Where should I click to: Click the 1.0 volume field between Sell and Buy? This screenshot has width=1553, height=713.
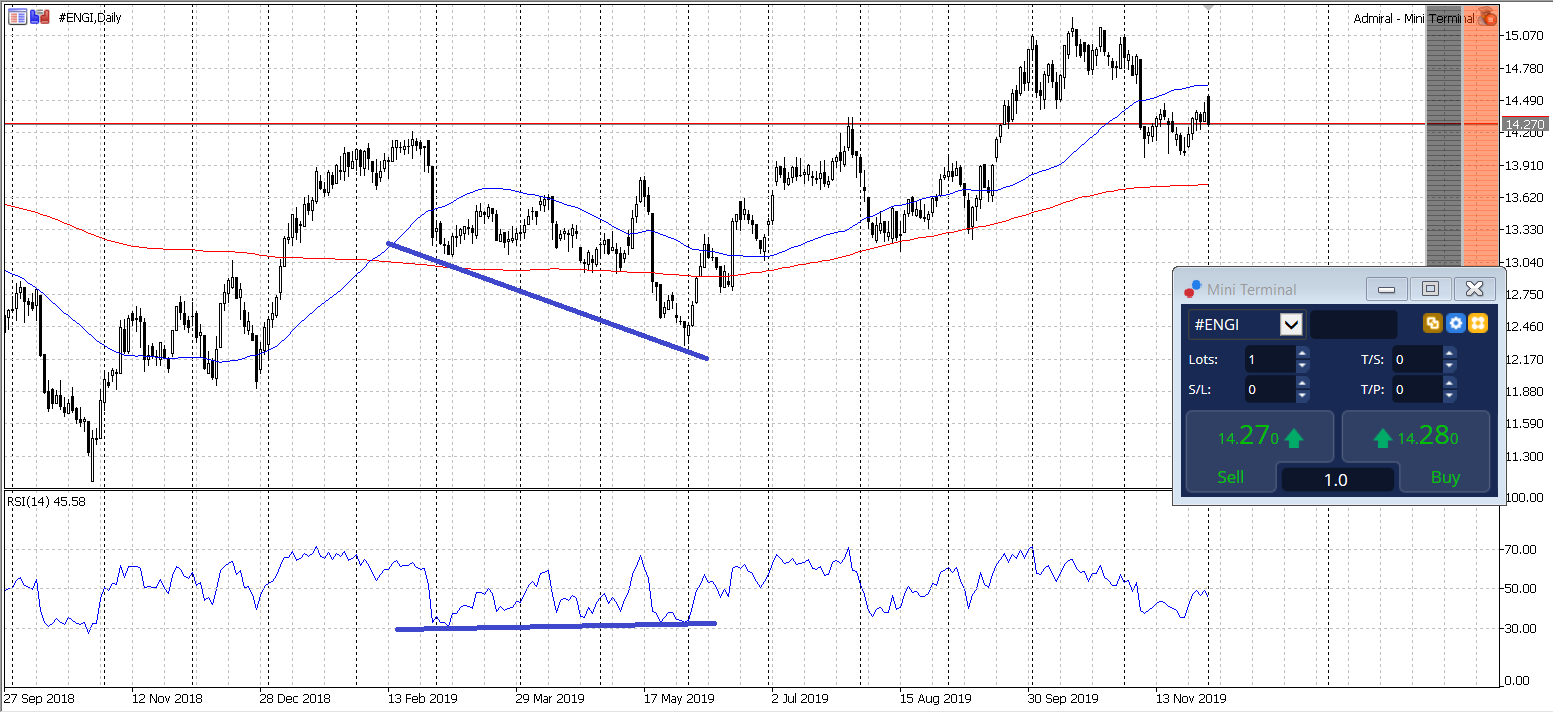point(1337,480)
